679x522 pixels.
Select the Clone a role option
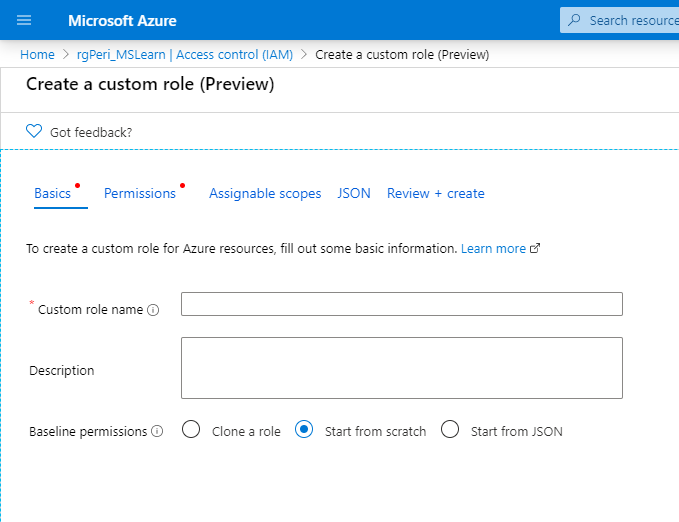click(x=192, y=430)
